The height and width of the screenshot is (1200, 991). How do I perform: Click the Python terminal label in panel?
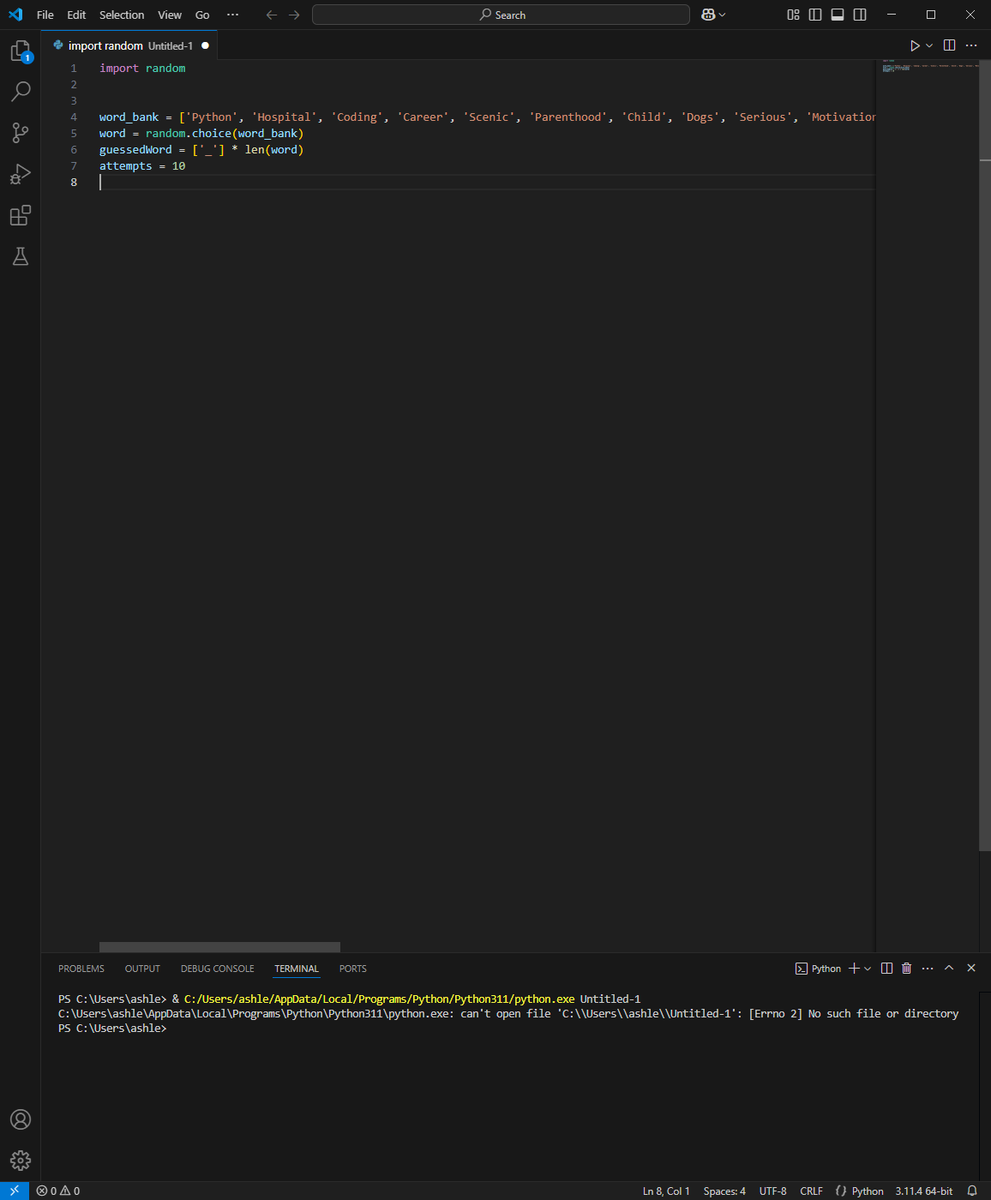818,968
